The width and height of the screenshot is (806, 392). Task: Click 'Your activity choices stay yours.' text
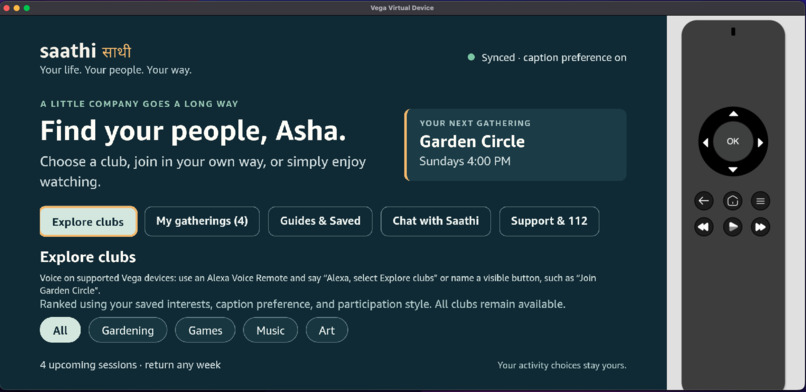click(x=562, y=366)
